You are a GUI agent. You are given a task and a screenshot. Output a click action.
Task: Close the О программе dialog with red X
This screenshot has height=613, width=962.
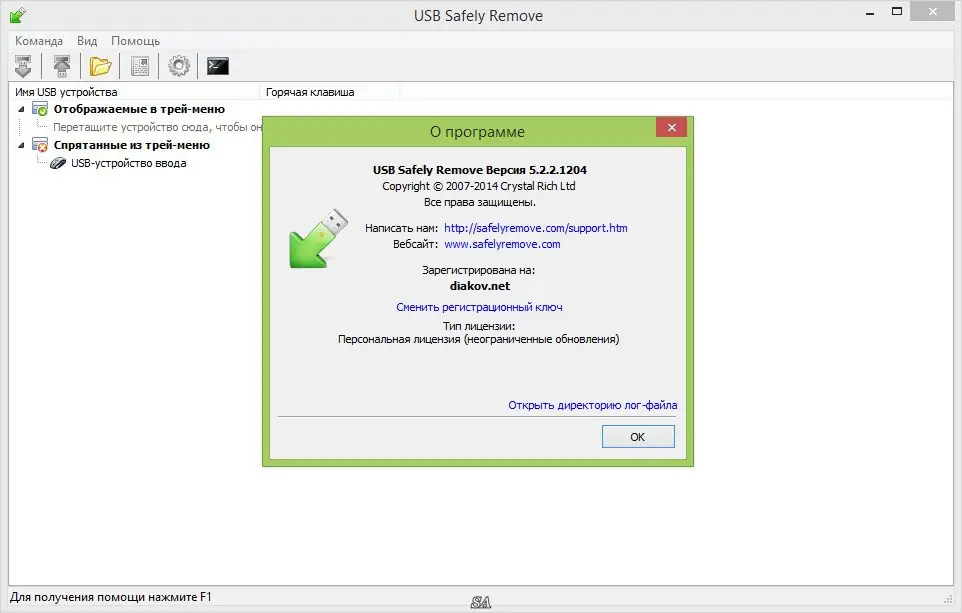pyautogui.click(x=671, y=127)
